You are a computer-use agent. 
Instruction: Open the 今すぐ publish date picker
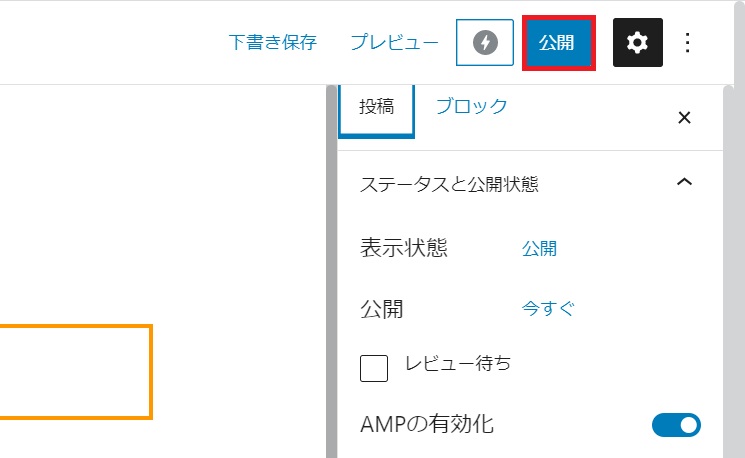pos(548,309)
